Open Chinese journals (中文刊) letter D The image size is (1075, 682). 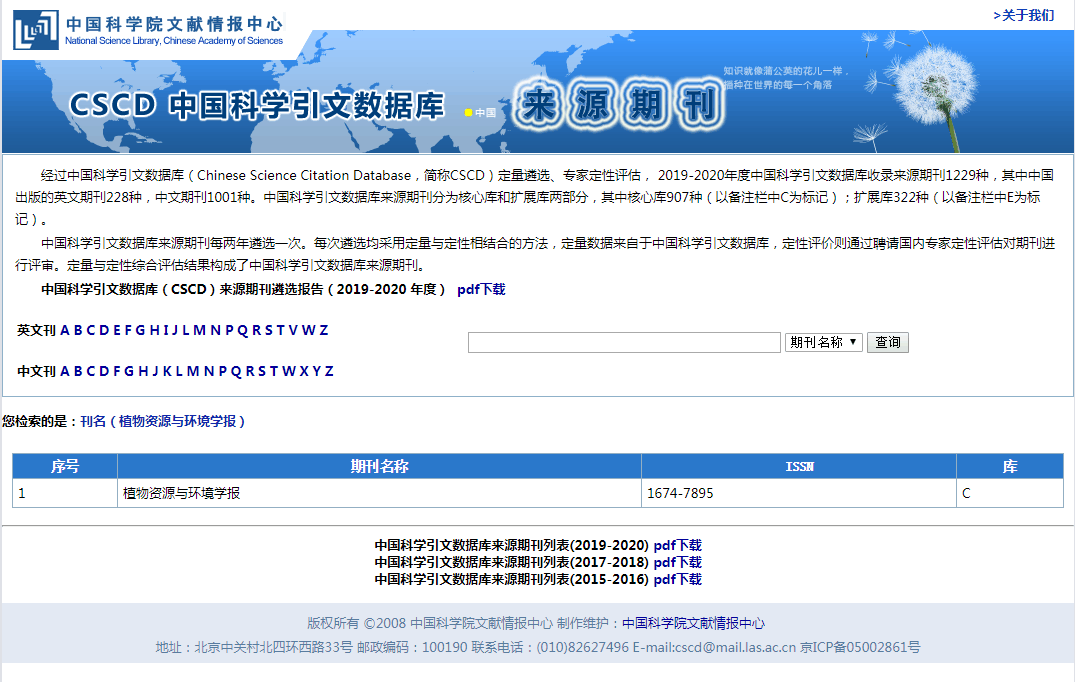(104, 372)
